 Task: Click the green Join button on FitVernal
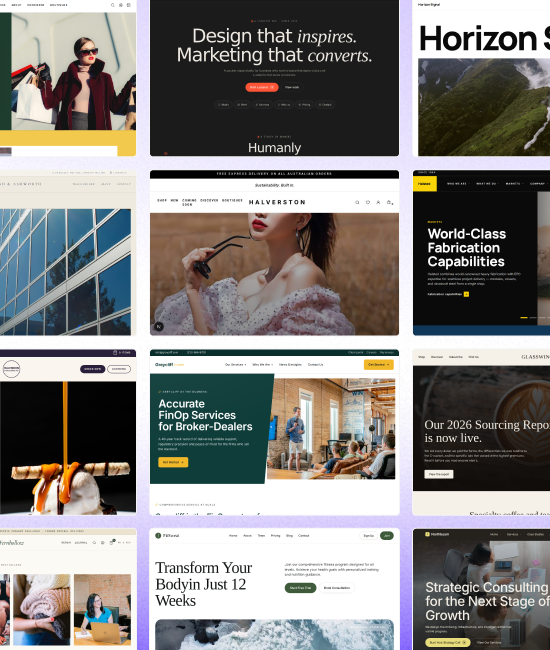[387, 536]
